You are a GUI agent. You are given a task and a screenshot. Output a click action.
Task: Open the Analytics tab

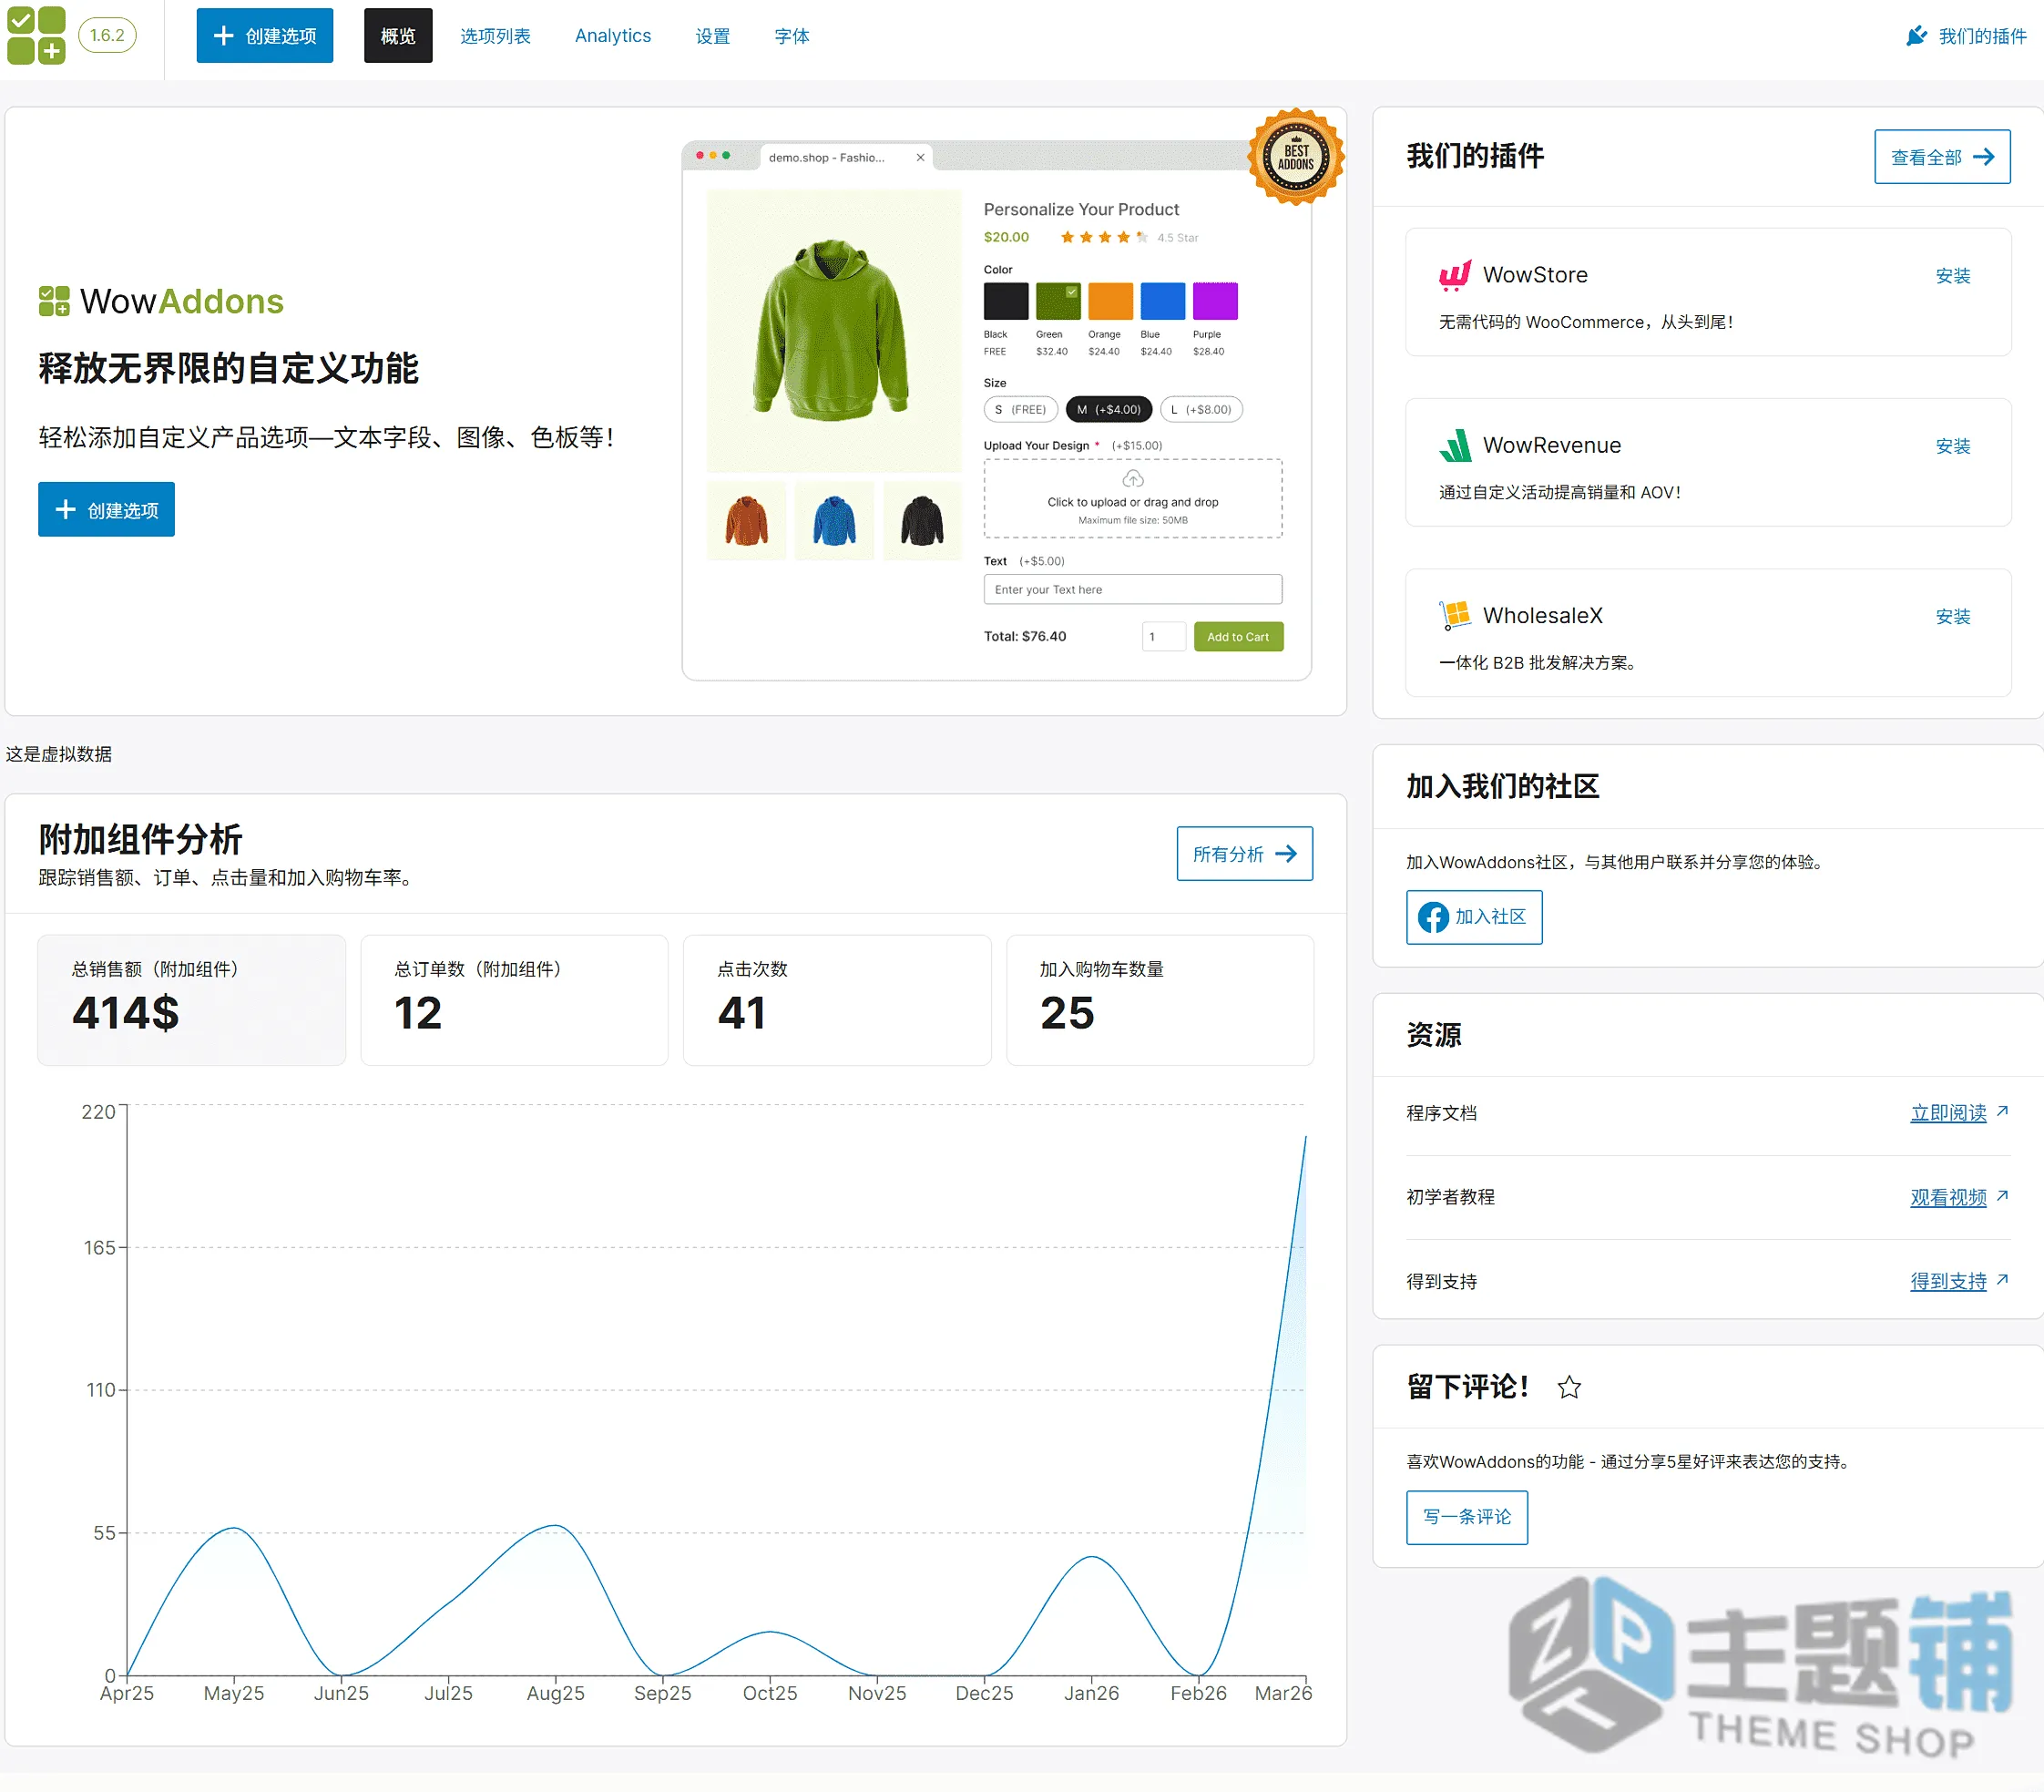(x=613, y=36)
